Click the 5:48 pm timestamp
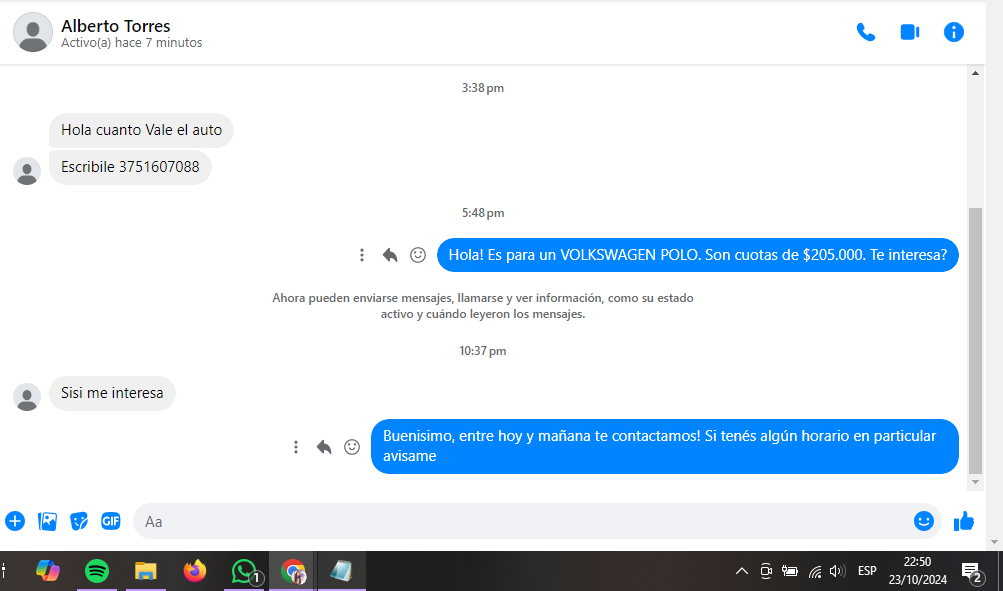Image resolution: width=1003 pixels, height=591 pixels. coord(483,213)
